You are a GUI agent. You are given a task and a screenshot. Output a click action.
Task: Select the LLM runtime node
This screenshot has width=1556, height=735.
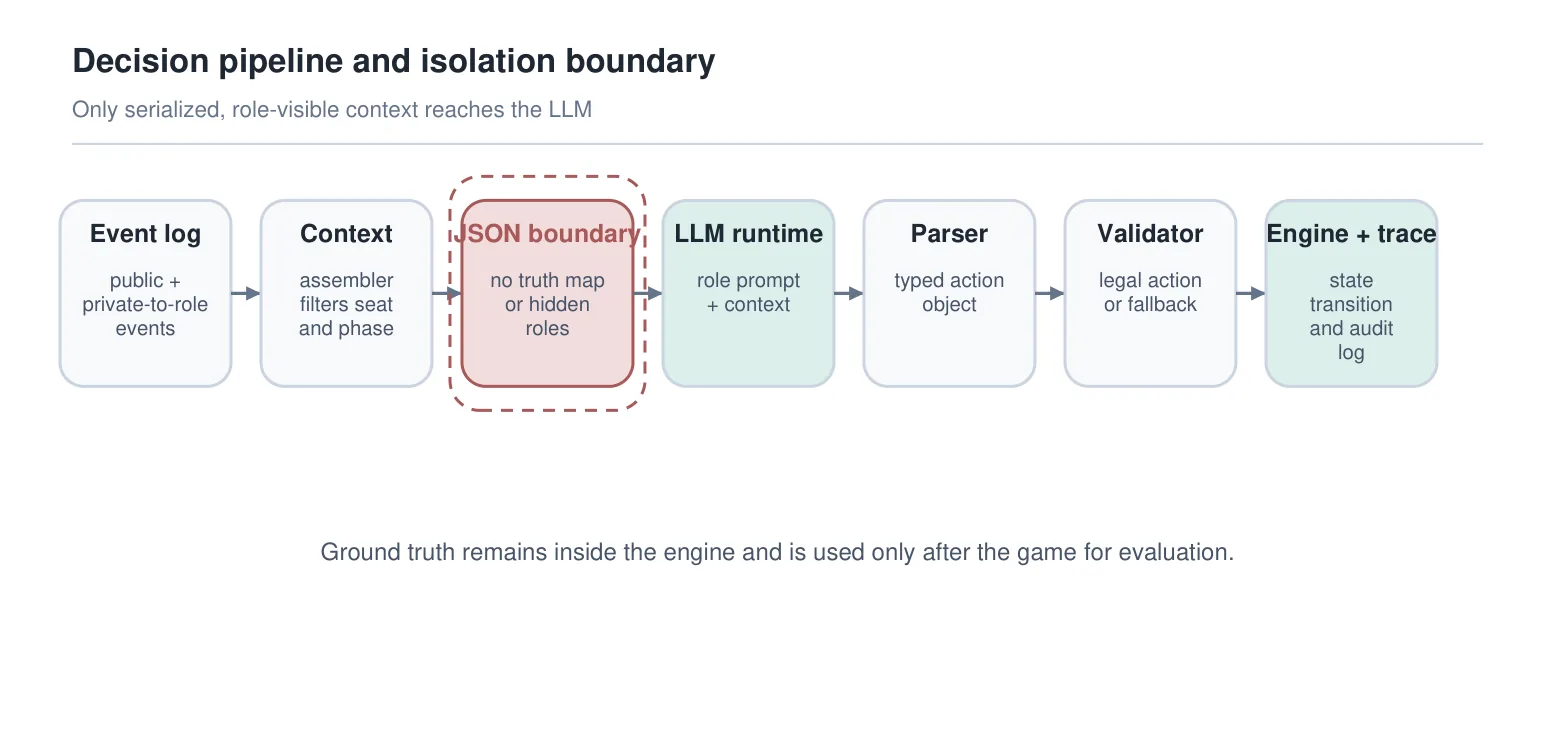point(748,293)
